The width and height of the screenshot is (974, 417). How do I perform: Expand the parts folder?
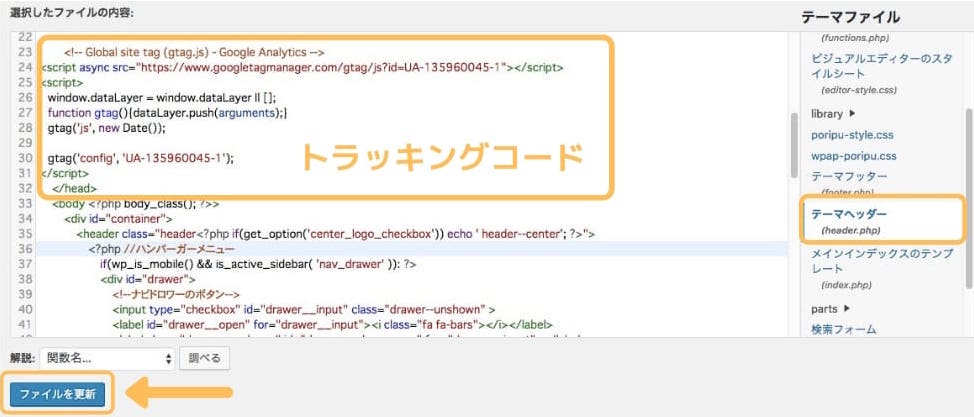(x=830, y=309)
